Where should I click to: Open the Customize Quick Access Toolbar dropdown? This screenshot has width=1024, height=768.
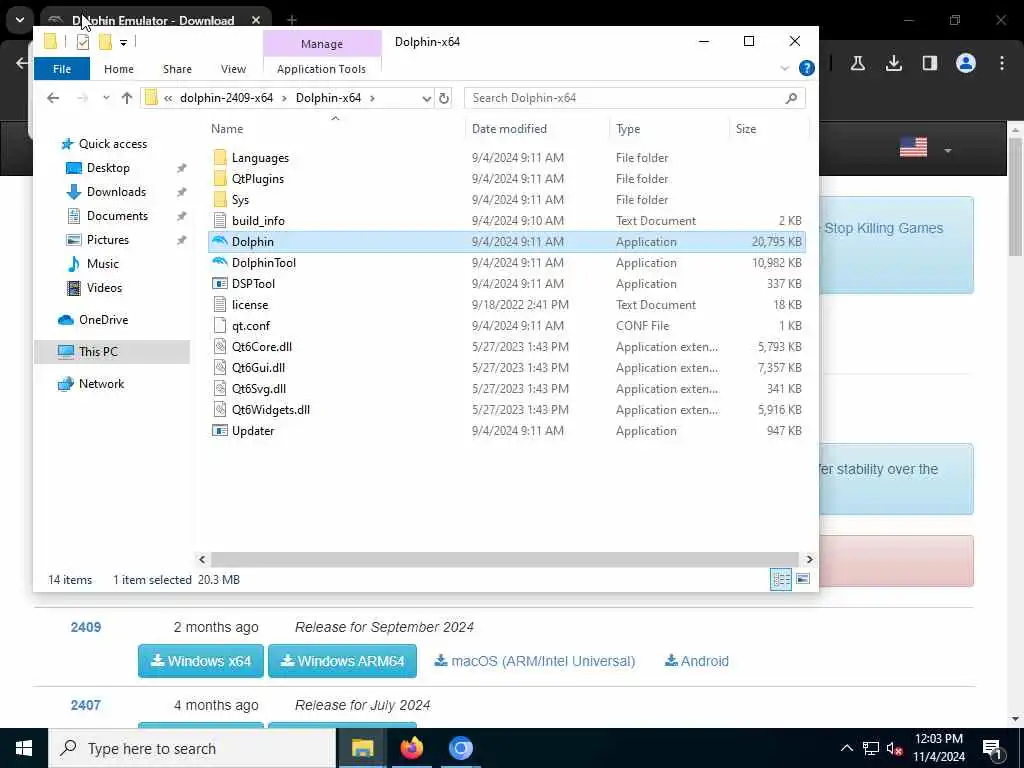(123, 42)
